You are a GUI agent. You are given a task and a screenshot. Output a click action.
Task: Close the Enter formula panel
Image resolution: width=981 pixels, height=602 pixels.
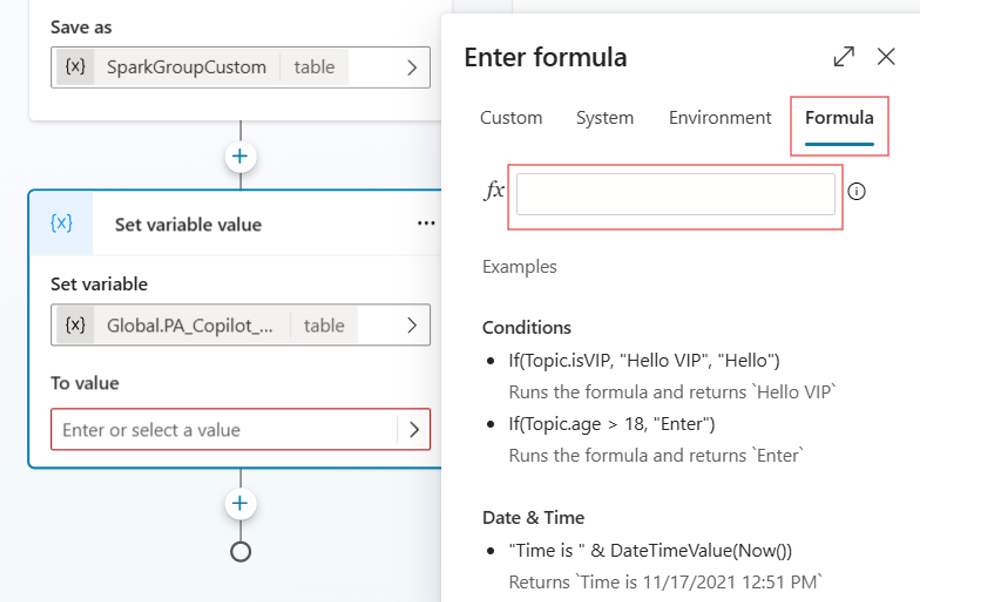[x=886, y=57]
